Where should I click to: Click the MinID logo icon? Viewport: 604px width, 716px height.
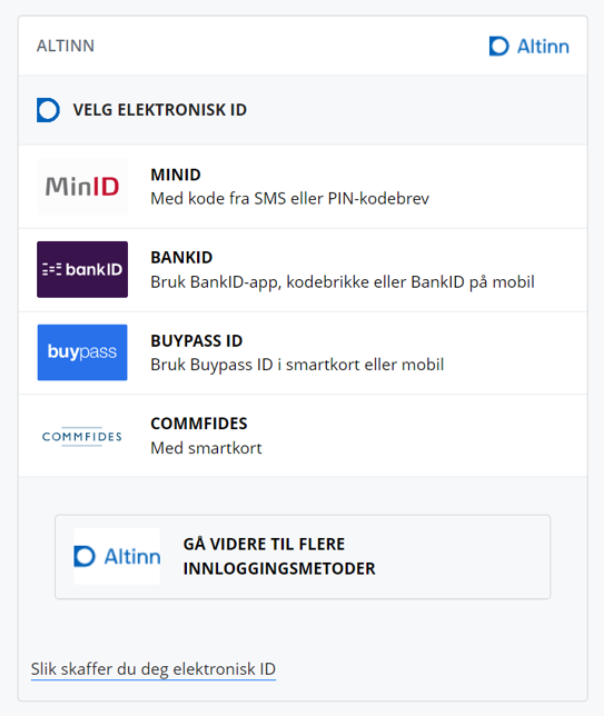(82, 186)
